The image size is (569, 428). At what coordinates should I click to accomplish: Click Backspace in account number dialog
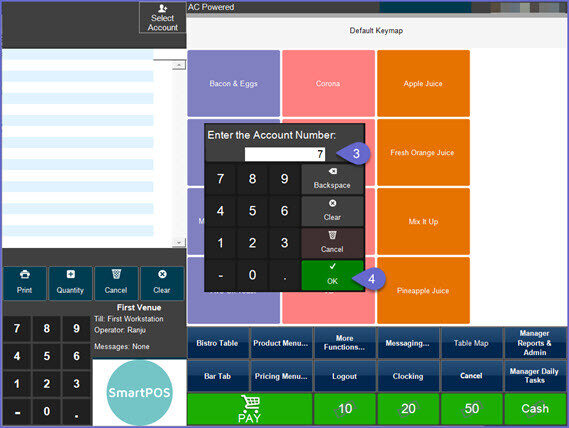click(x=332, y=179)
